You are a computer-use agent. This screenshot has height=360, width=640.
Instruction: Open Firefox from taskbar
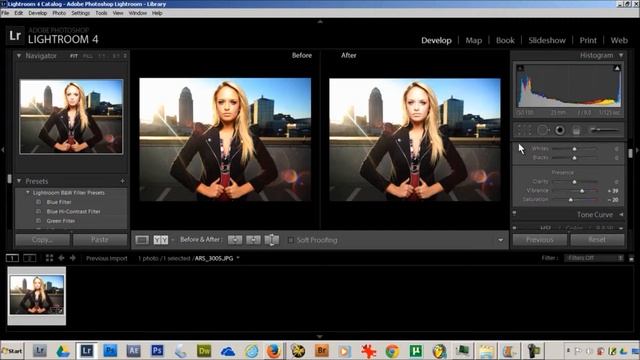(x=273, y=351)
